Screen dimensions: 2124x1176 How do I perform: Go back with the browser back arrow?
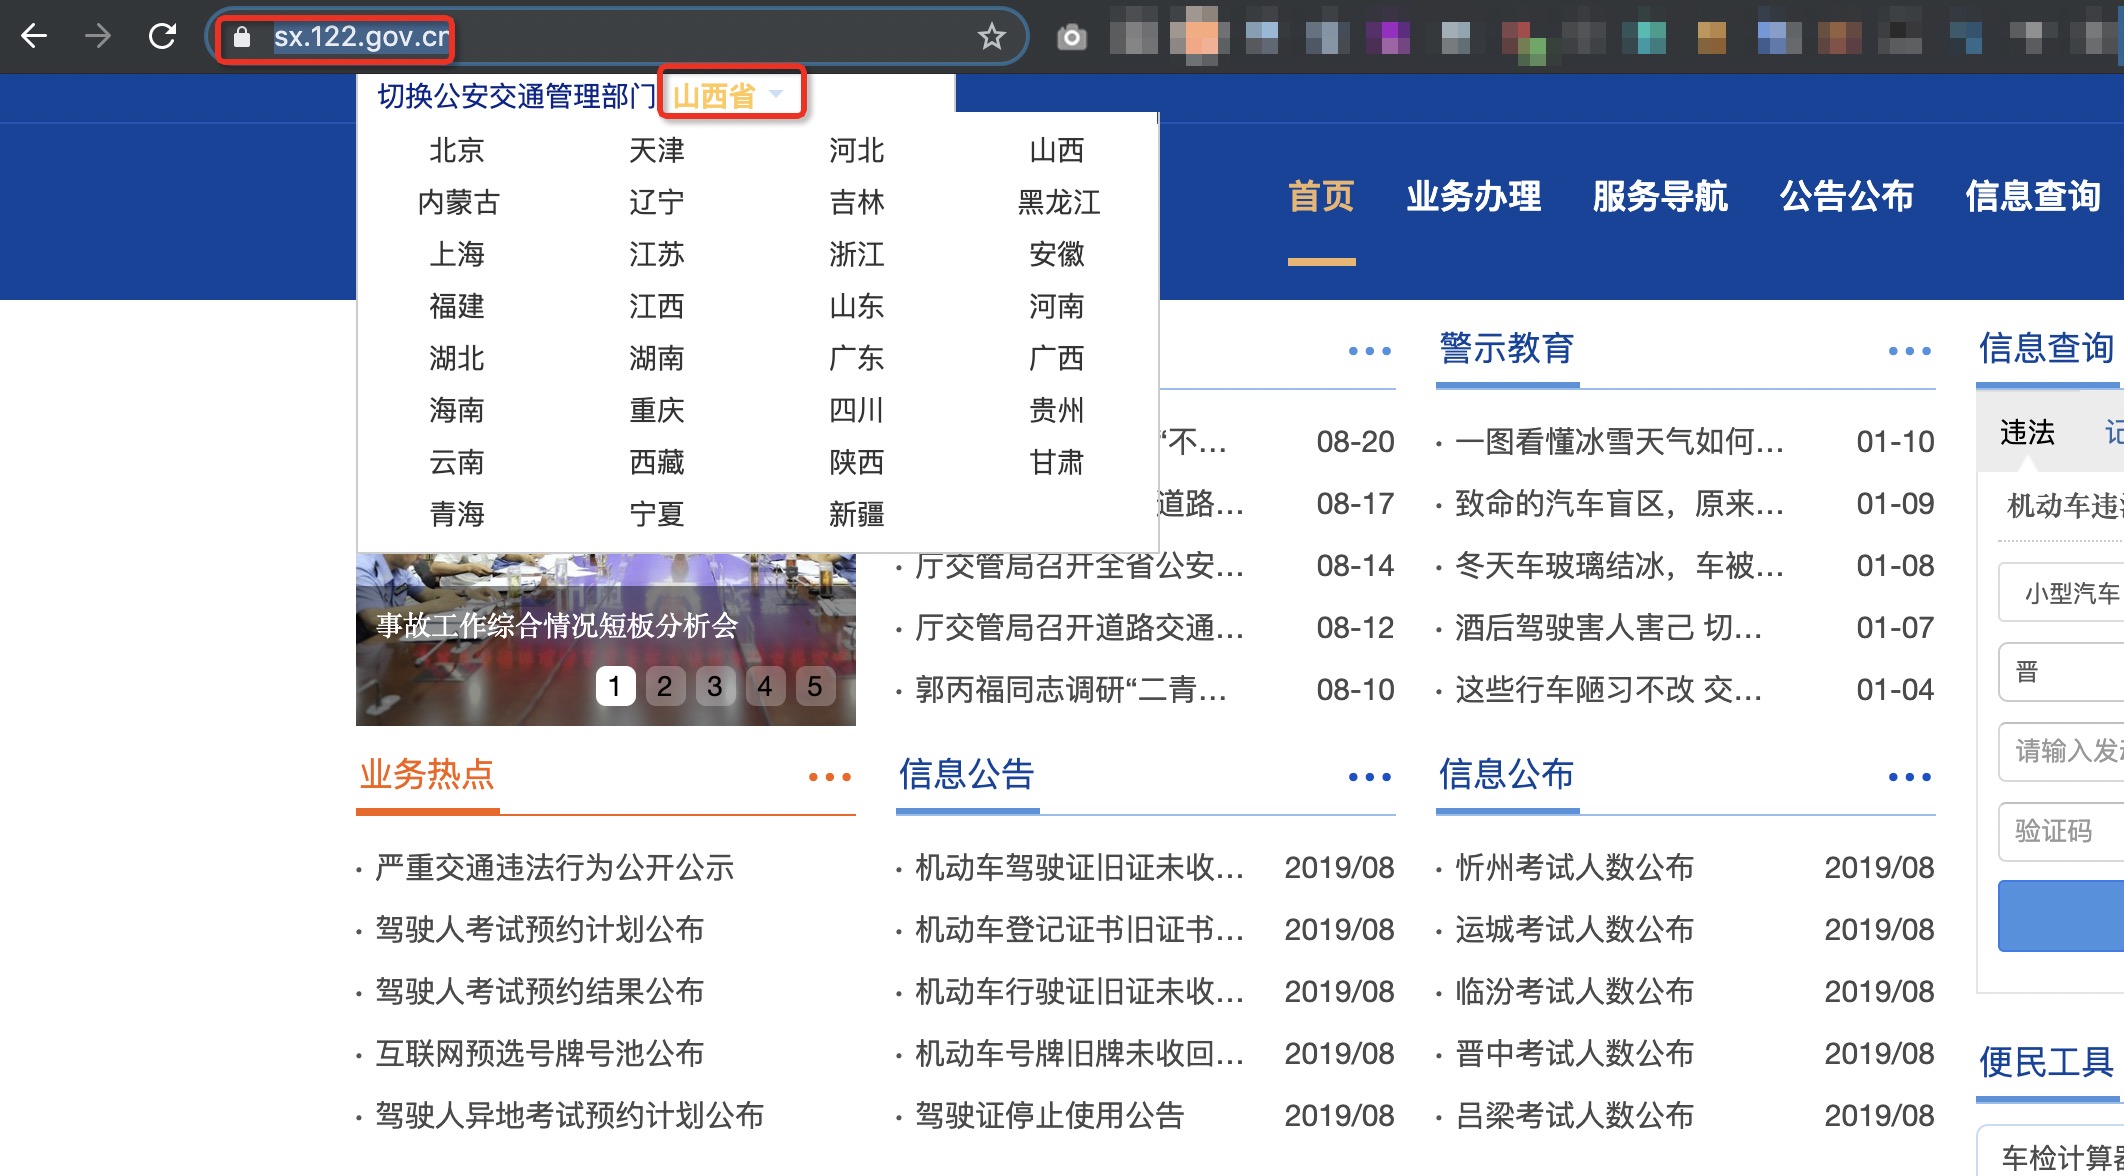[x=34, y=37]
